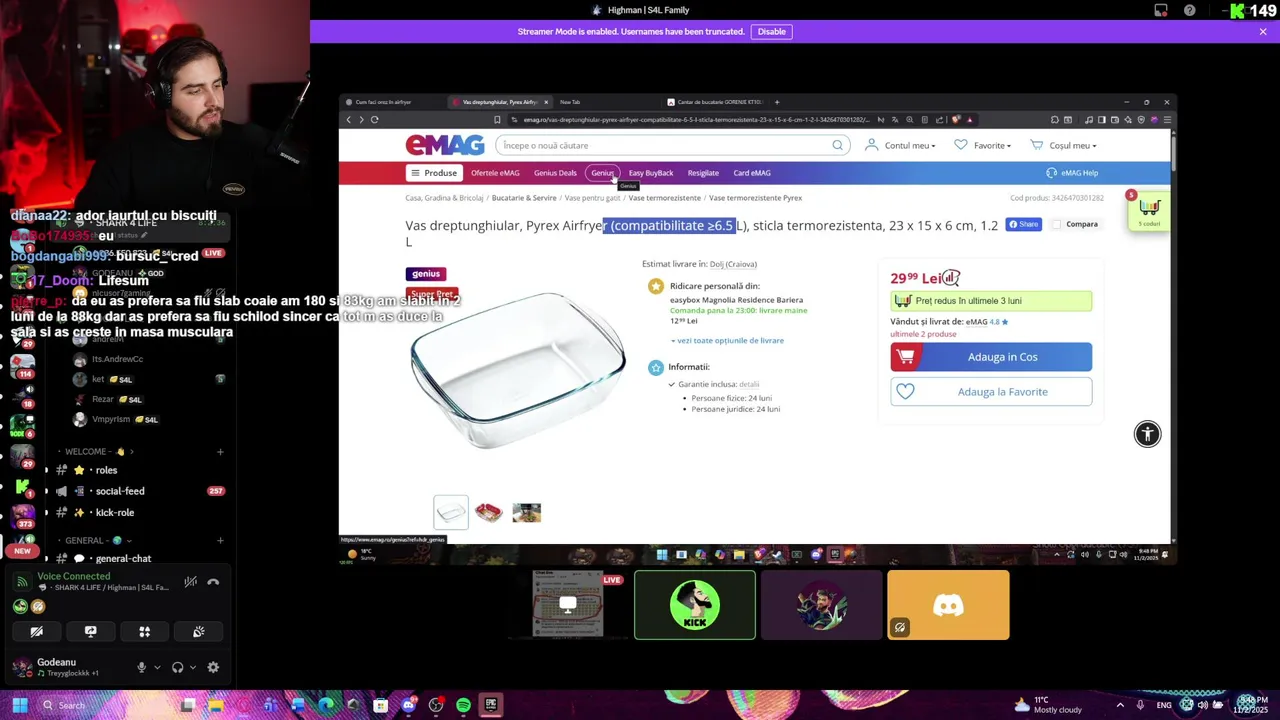The height and width of the screenshot is (720, 1280).
Task: Expand the Contul meu dropdown
Action: pos(901,145)
